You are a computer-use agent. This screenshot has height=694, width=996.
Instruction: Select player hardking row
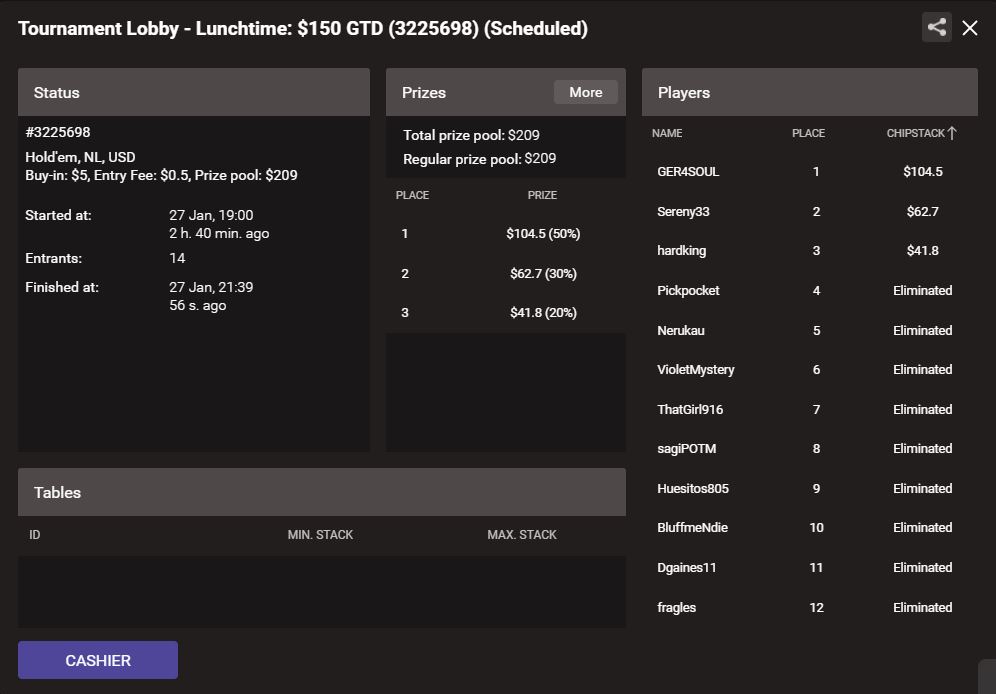810,251
